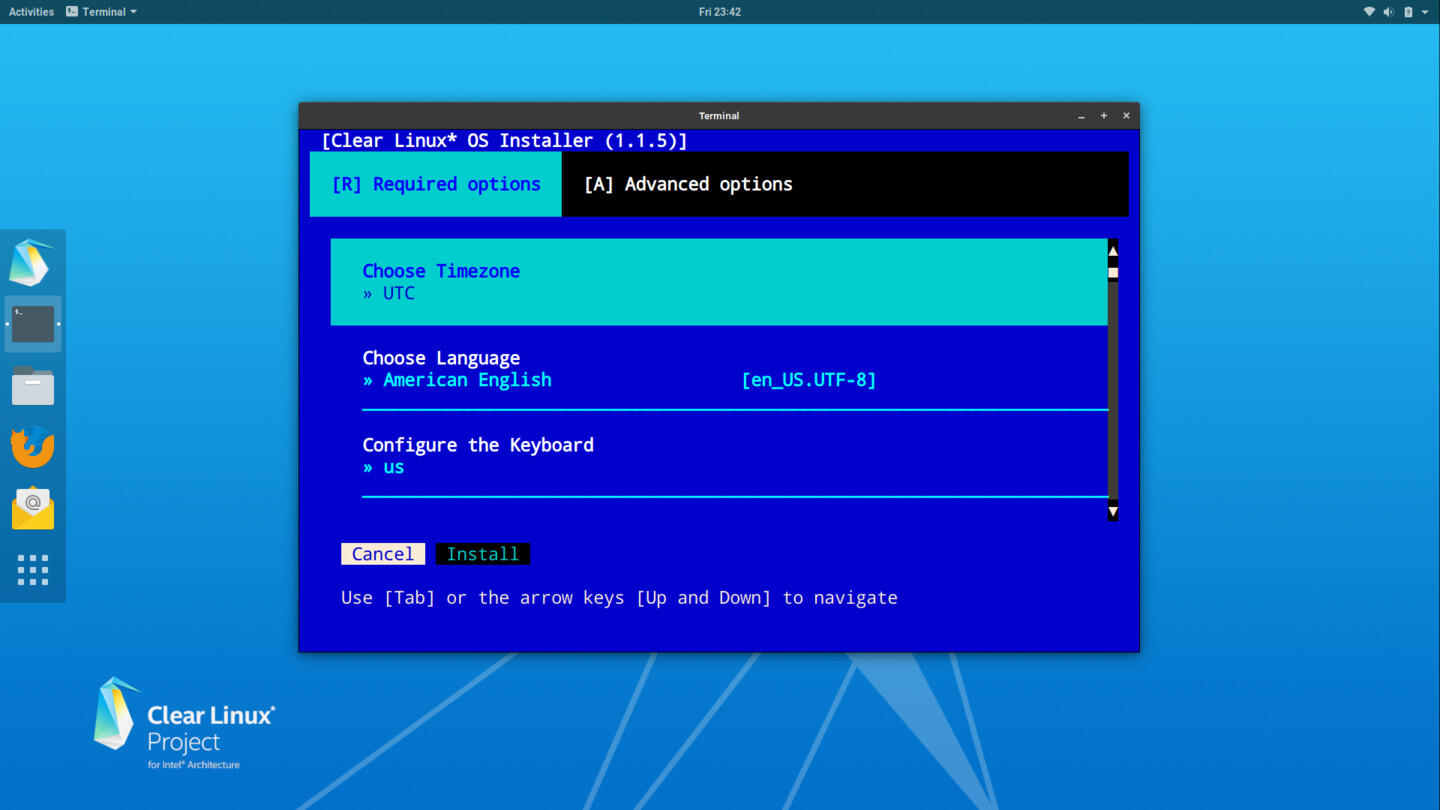The image size is (1440, 810).
Task: Open the volume icon in top bar
Action: coord(1388,12)
